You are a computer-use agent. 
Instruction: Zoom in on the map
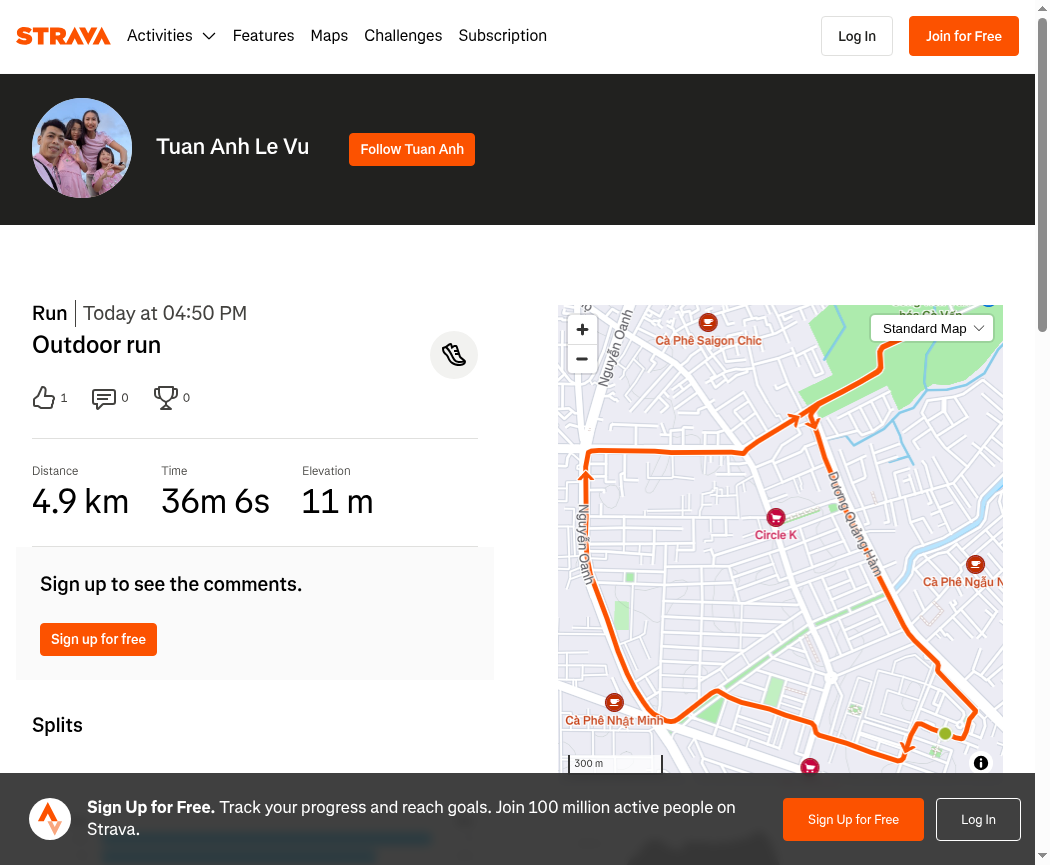582,329
